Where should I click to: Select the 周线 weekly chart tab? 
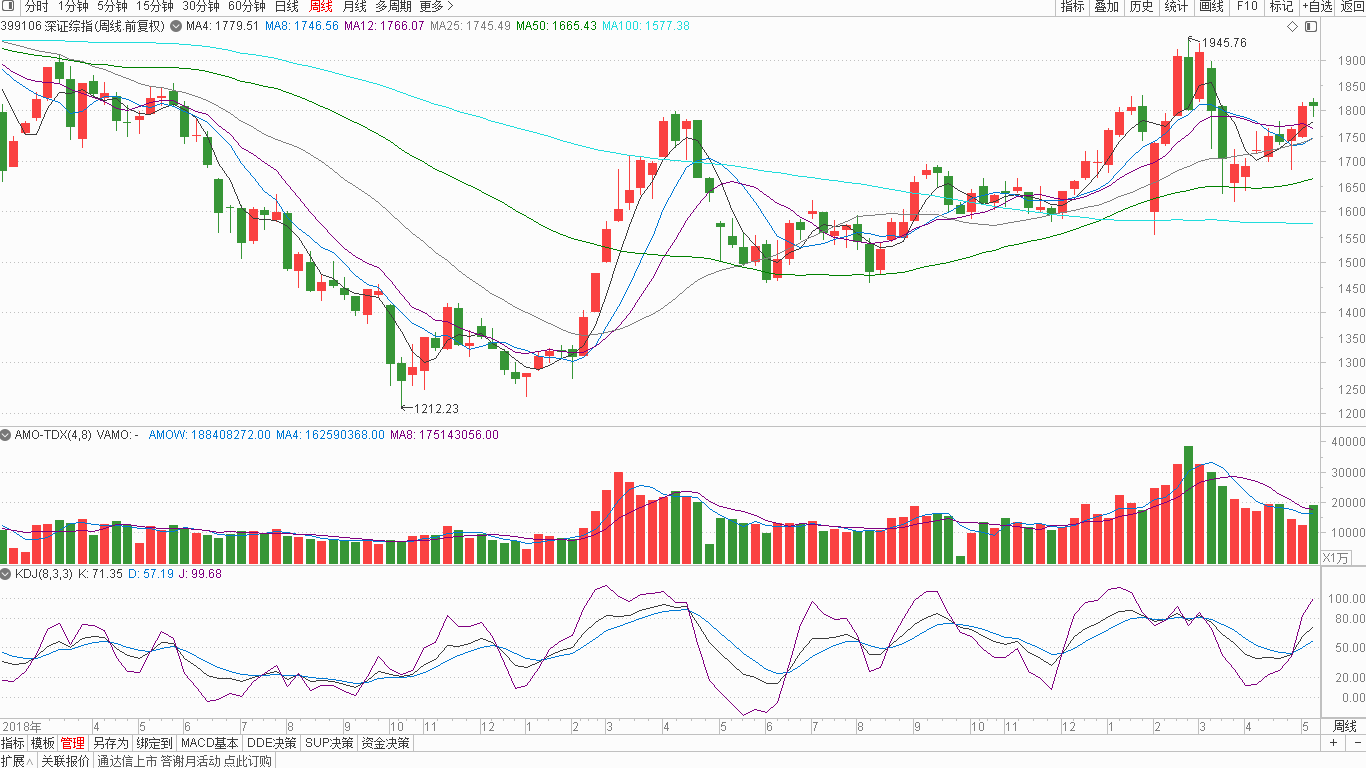pos(321,6)
